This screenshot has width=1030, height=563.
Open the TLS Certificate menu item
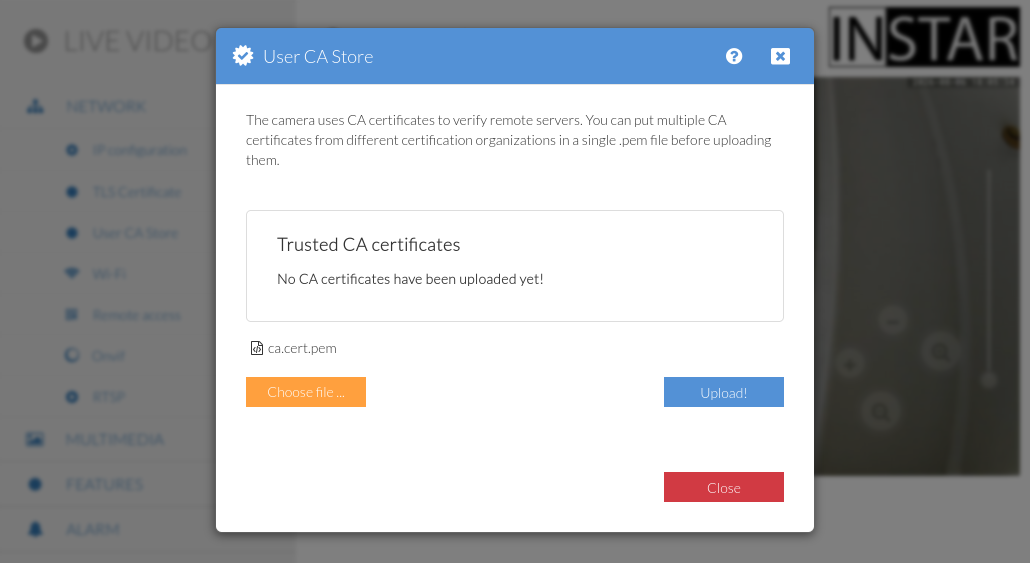[137, 192]
